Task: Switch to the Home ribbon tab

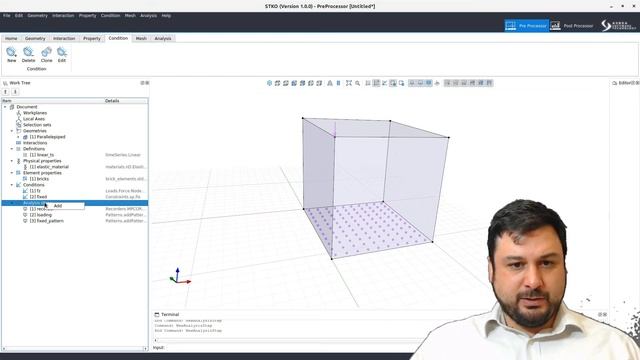Action: point(11,38)
